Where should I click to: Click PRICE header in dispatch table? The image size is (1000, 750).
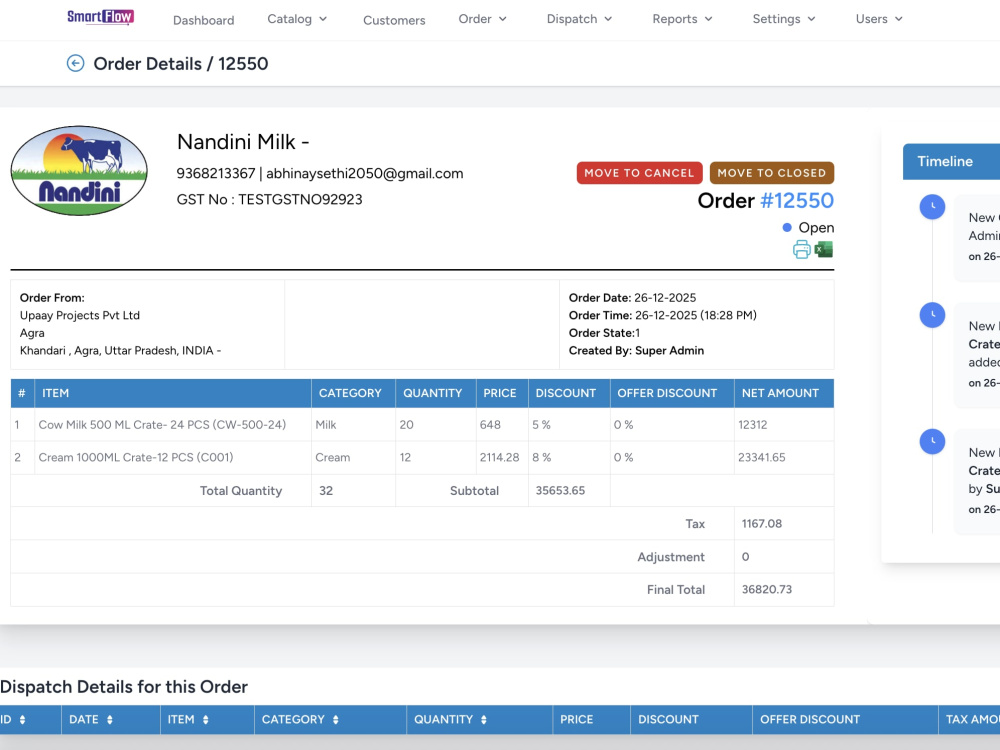click(591, 719)
